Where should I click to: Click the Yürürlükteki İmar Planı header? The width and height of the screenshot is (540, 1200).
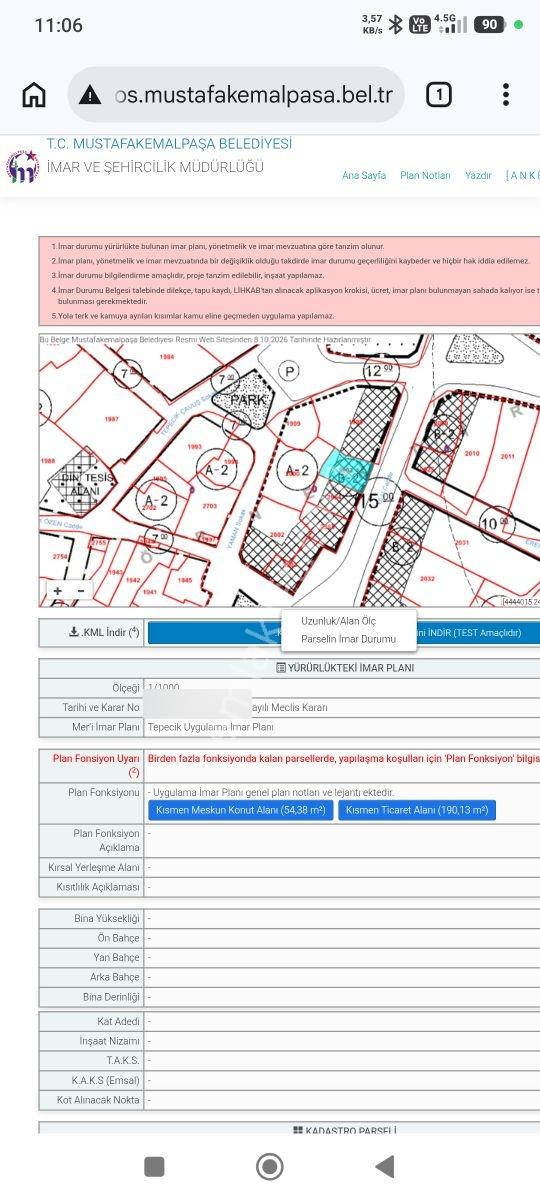[x=344, y=667]
